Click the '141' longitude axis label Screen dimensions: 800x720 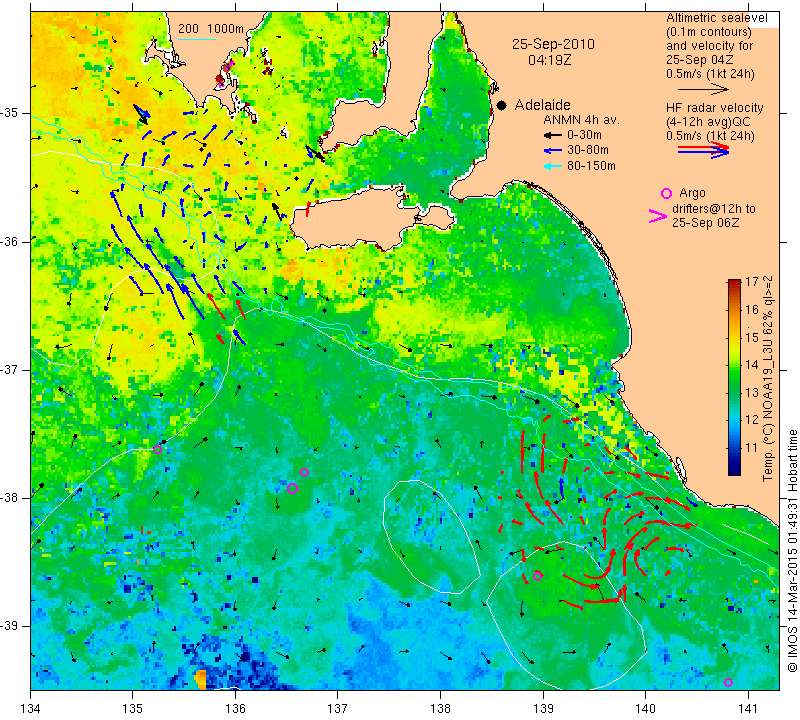(x=748, y=709)
